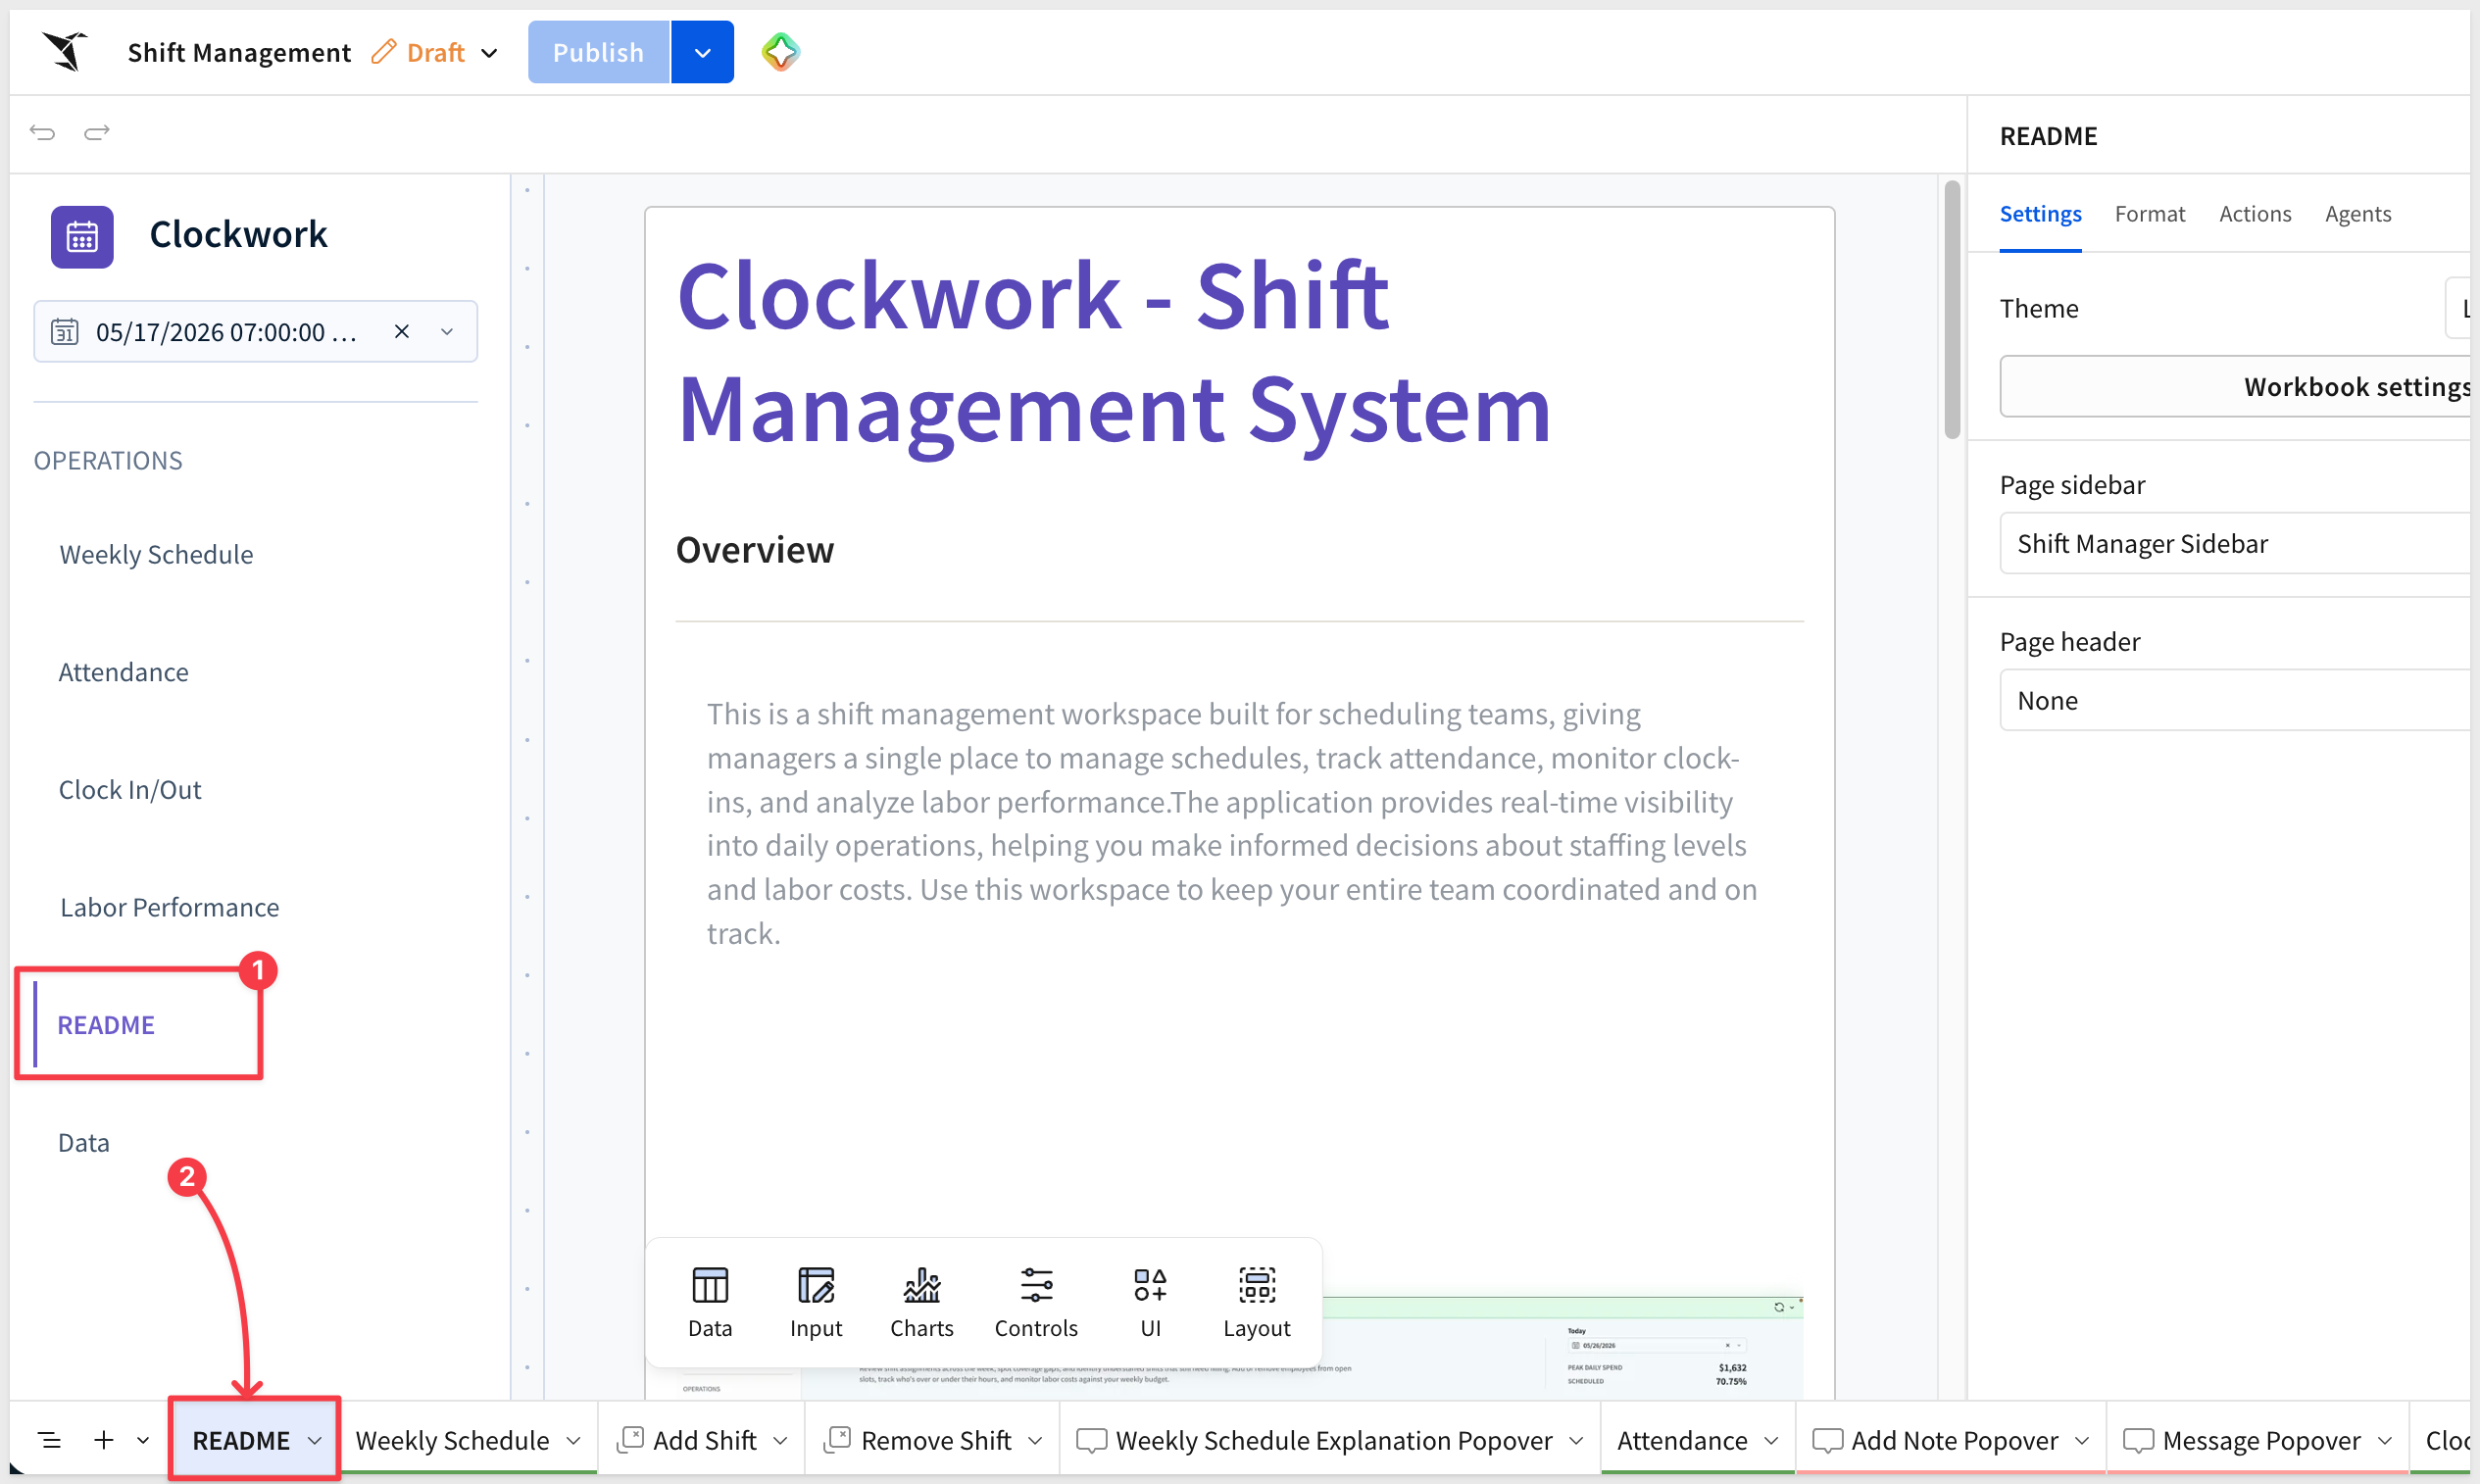The height and width of the screenshot is (1484, 2480).
Task: Switch to the Agents tab
Action: [x=2357, y=214]
